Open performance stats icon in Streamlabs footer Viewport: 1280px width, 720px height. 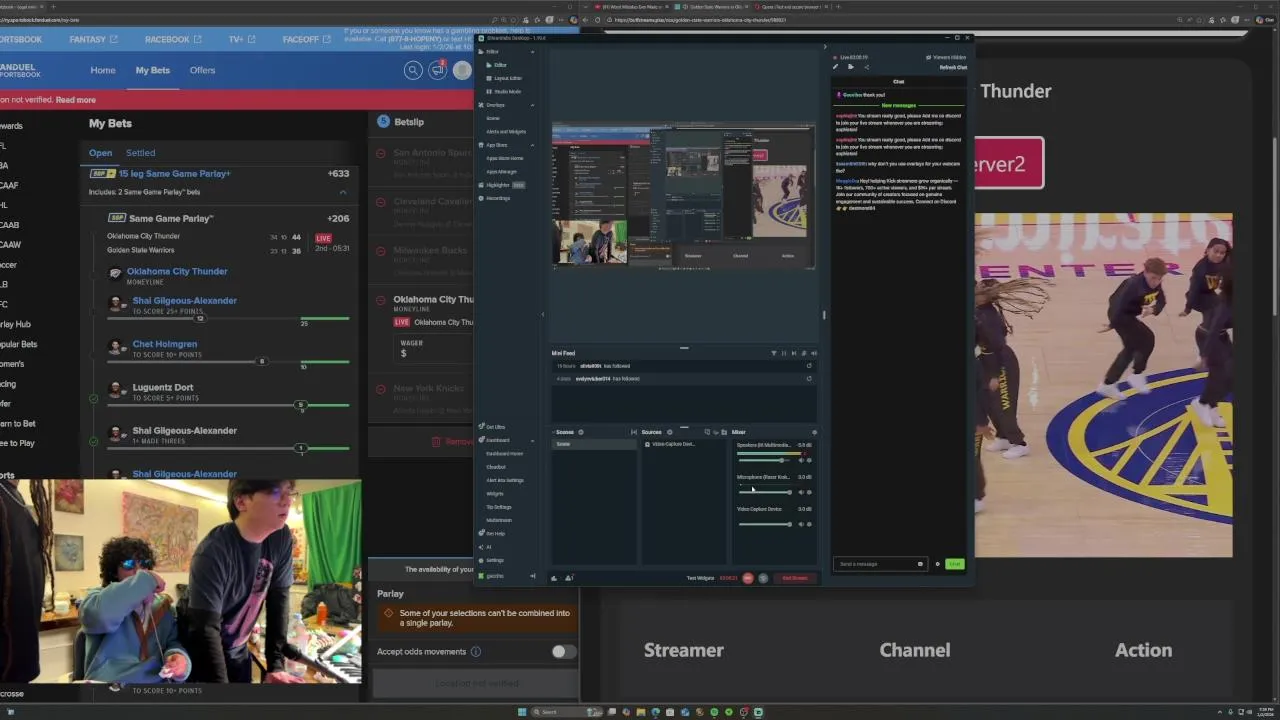click(x=554, y=578)
